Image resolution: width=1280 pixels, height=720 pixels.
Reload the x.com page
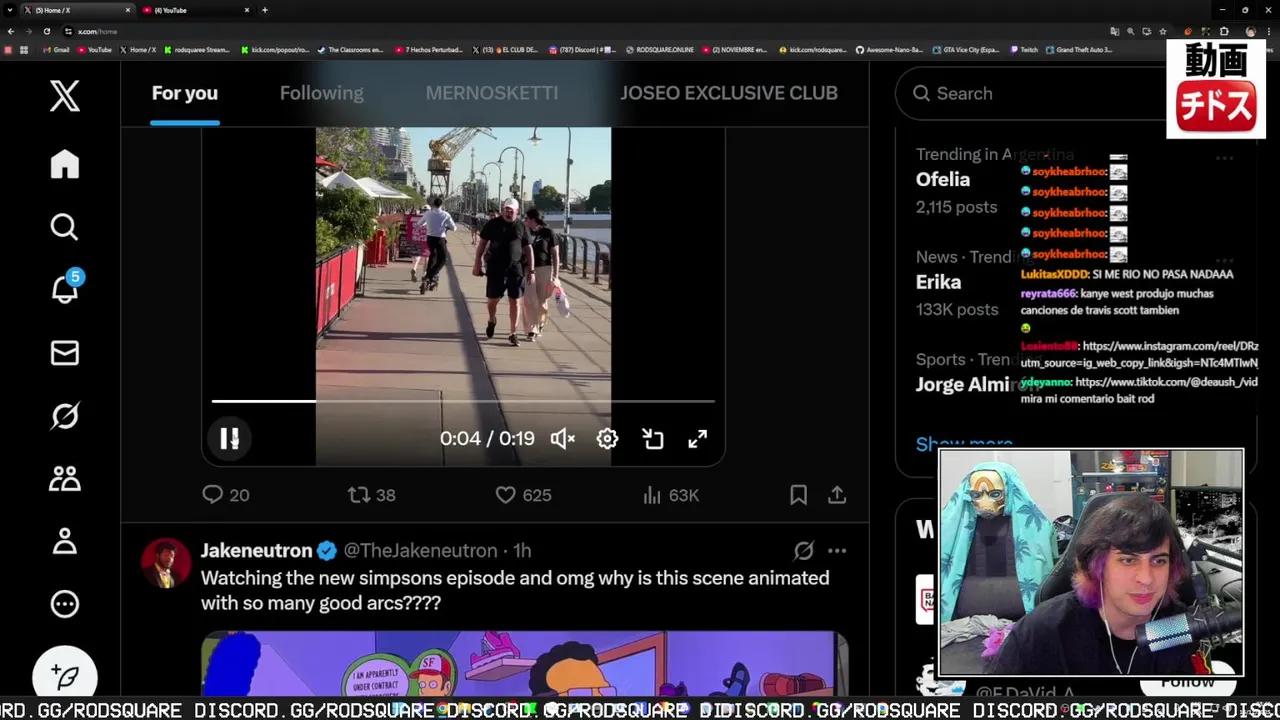pyautogui.click(x=46, y=31)
